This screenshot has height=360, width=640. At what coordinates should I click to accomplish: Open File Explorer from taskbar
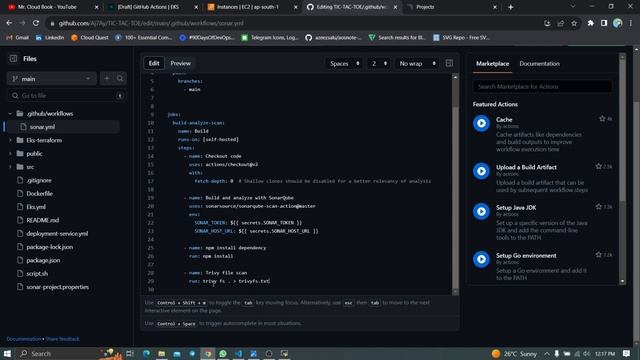[162, 353]
